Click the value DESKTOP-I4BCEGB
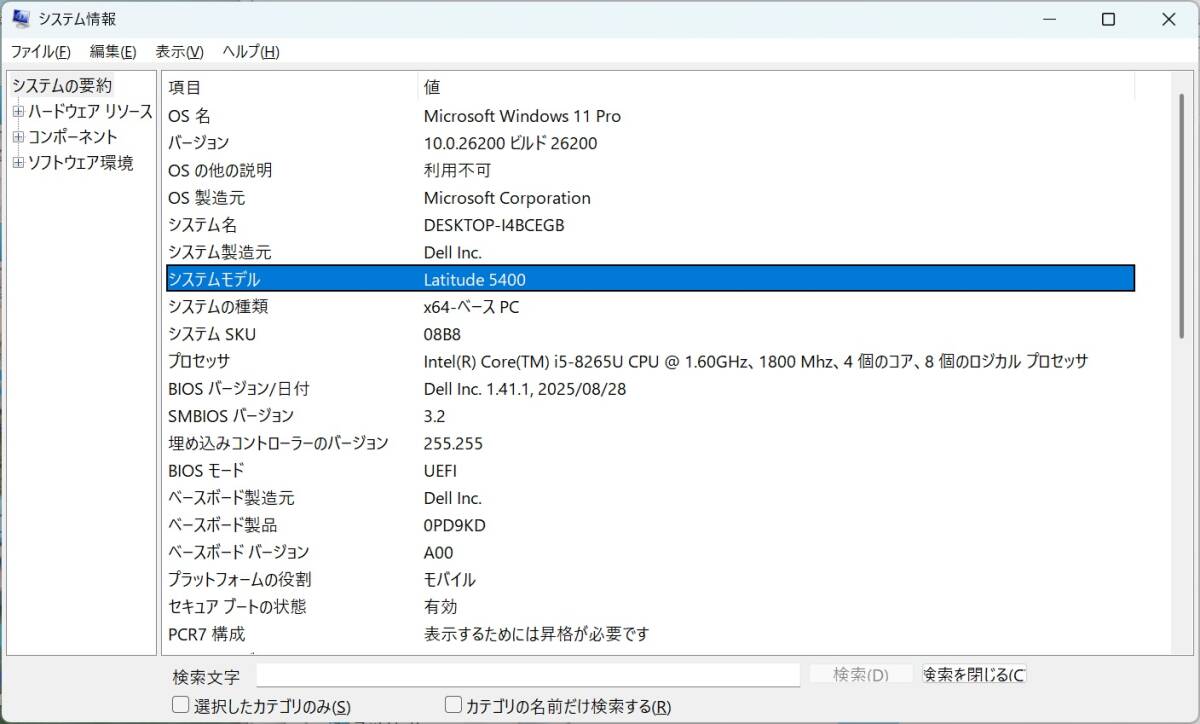The image size is (1200, 724). [x=494, y=225]
